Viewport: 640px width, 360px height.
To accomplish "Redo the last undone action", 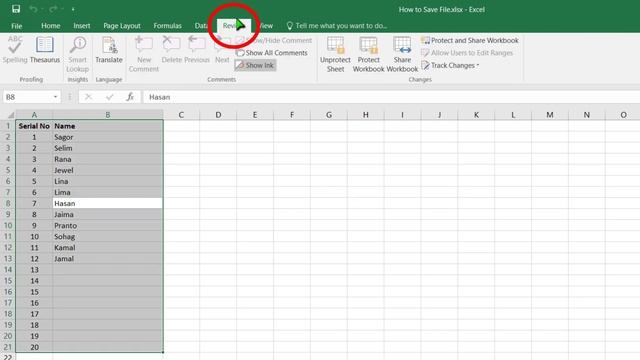I will pos(53,9).
